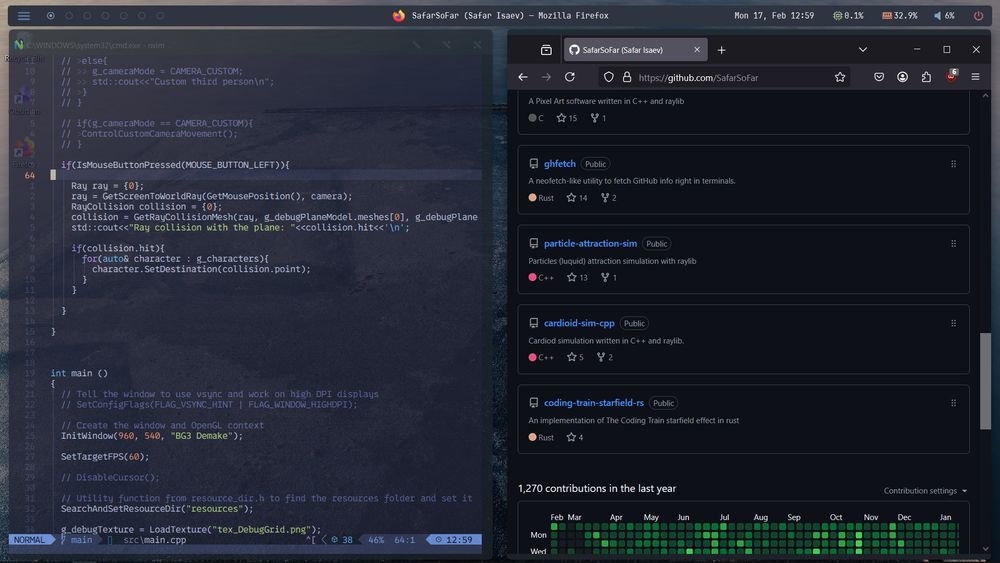Click the Firefox logo in the top bar
The image size is (1000, 563).
(399, 15)
